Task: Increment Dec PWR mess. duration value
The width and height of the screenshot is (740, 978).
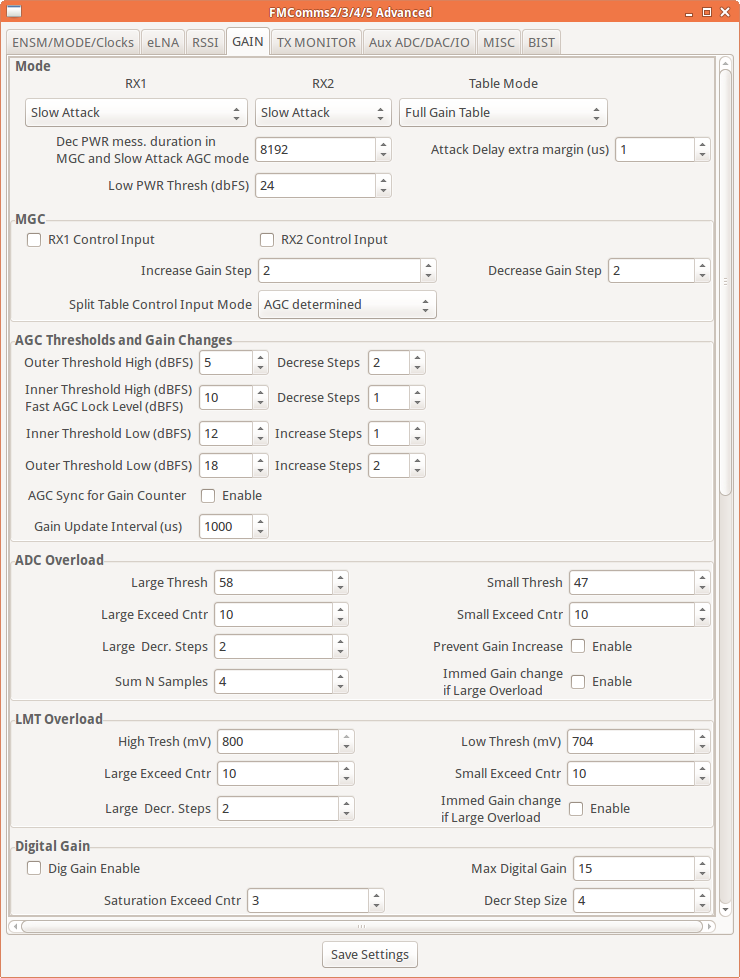Action: (384, 144)
